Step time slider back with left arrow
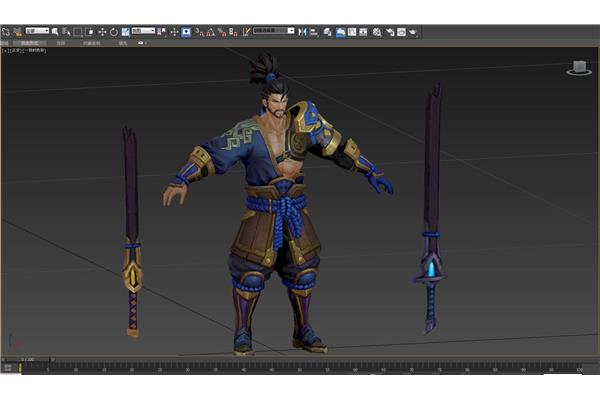600x400 pixels. click(3, 359)
